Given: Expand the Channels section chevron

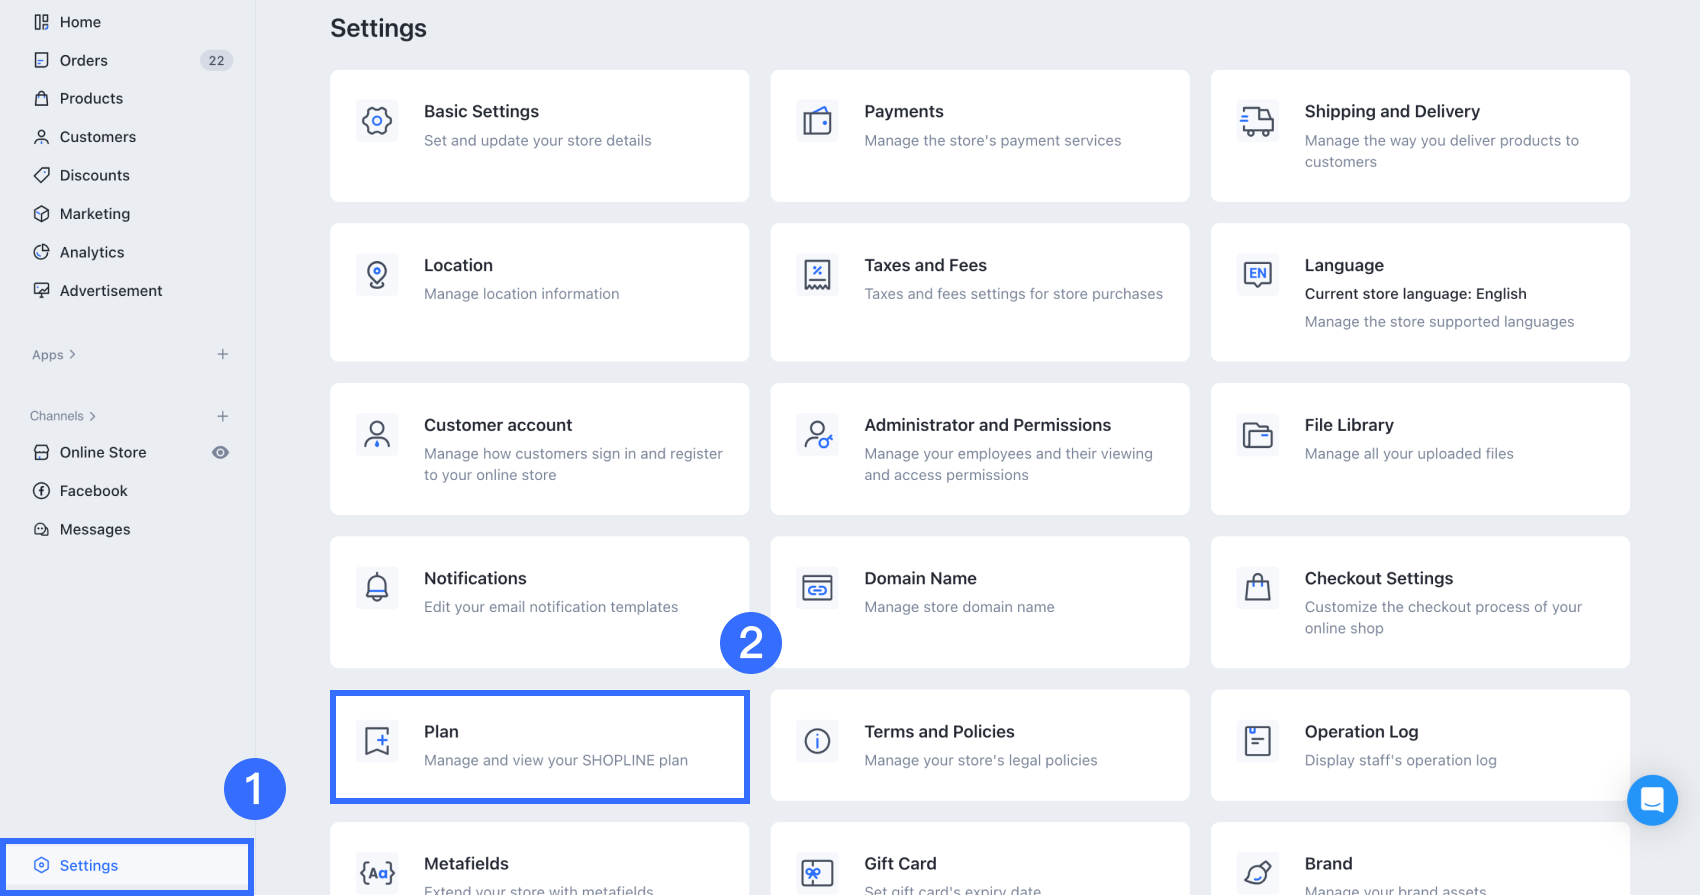Looking at the screenshot, I should 93,416.
